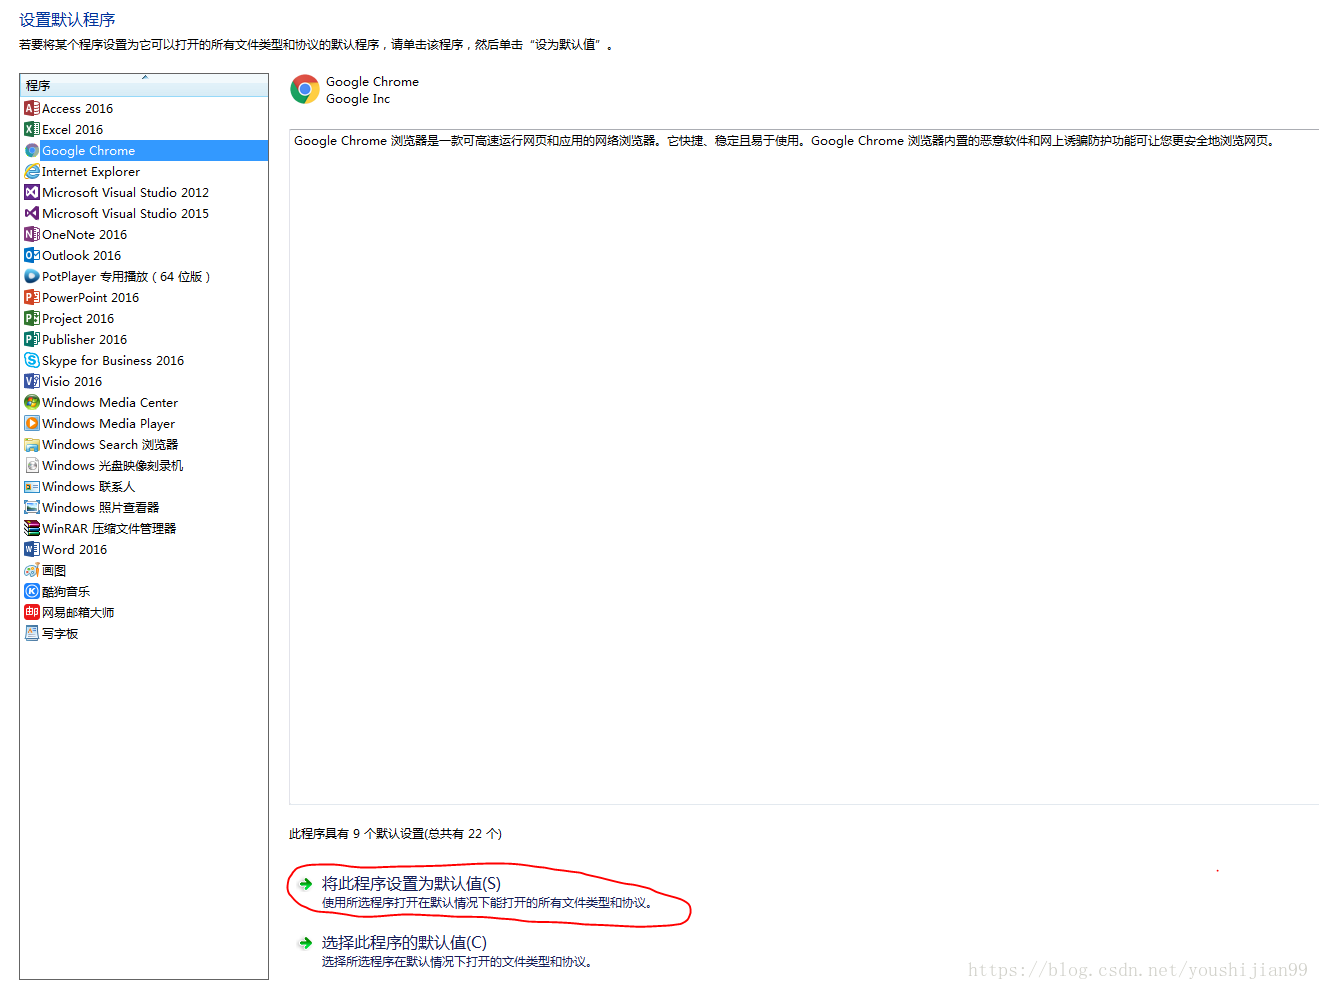Click the Visual Studio 2015 icon
This screenshot has width=1319, height=990.
[x=32, y=213]
